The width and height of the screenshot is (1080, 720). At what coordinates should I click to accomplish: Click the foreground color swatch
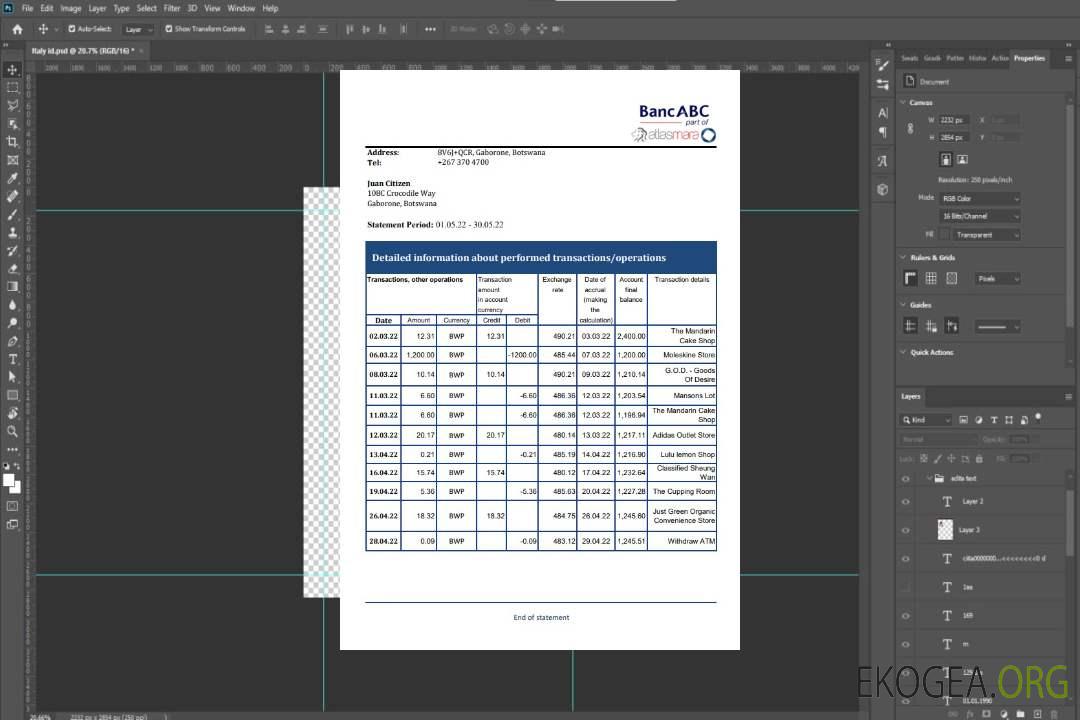click(x=9, y=480)
